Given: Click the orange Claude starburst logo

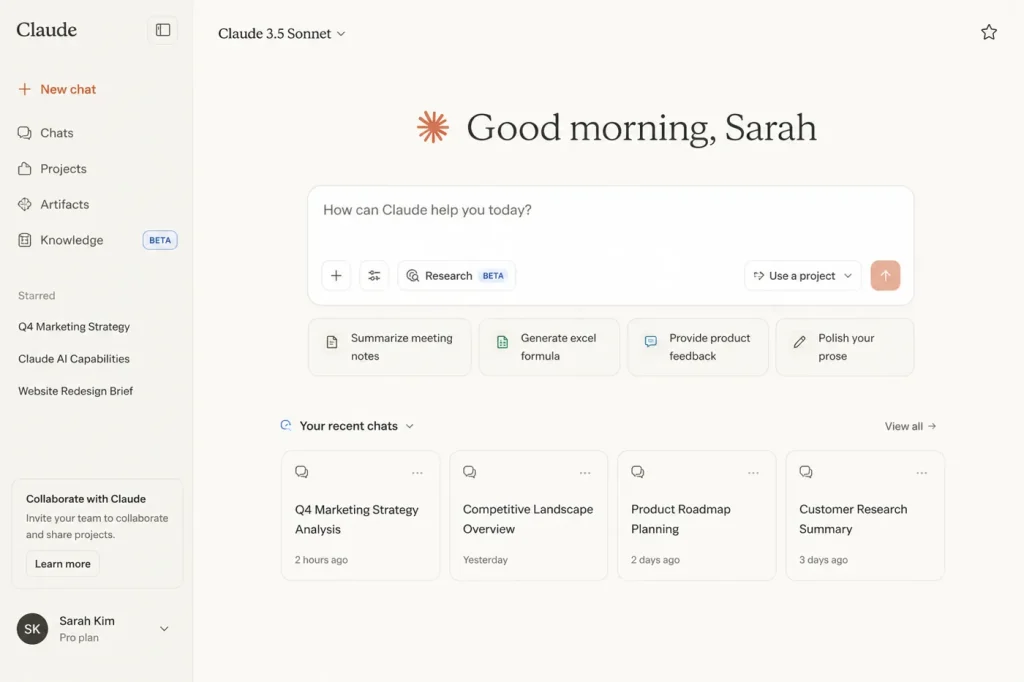Looking at the screenshot, I should click(433, 127).
